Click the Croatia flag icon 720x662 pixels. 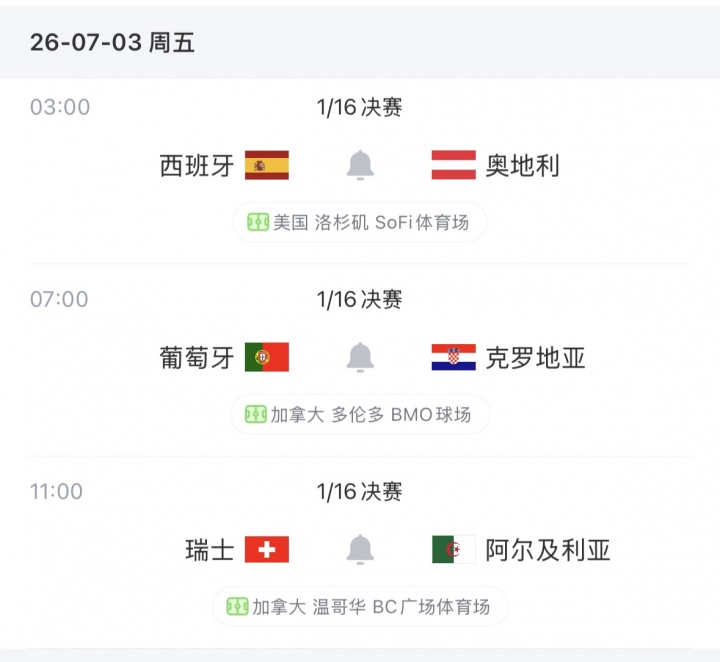[454, 357]
